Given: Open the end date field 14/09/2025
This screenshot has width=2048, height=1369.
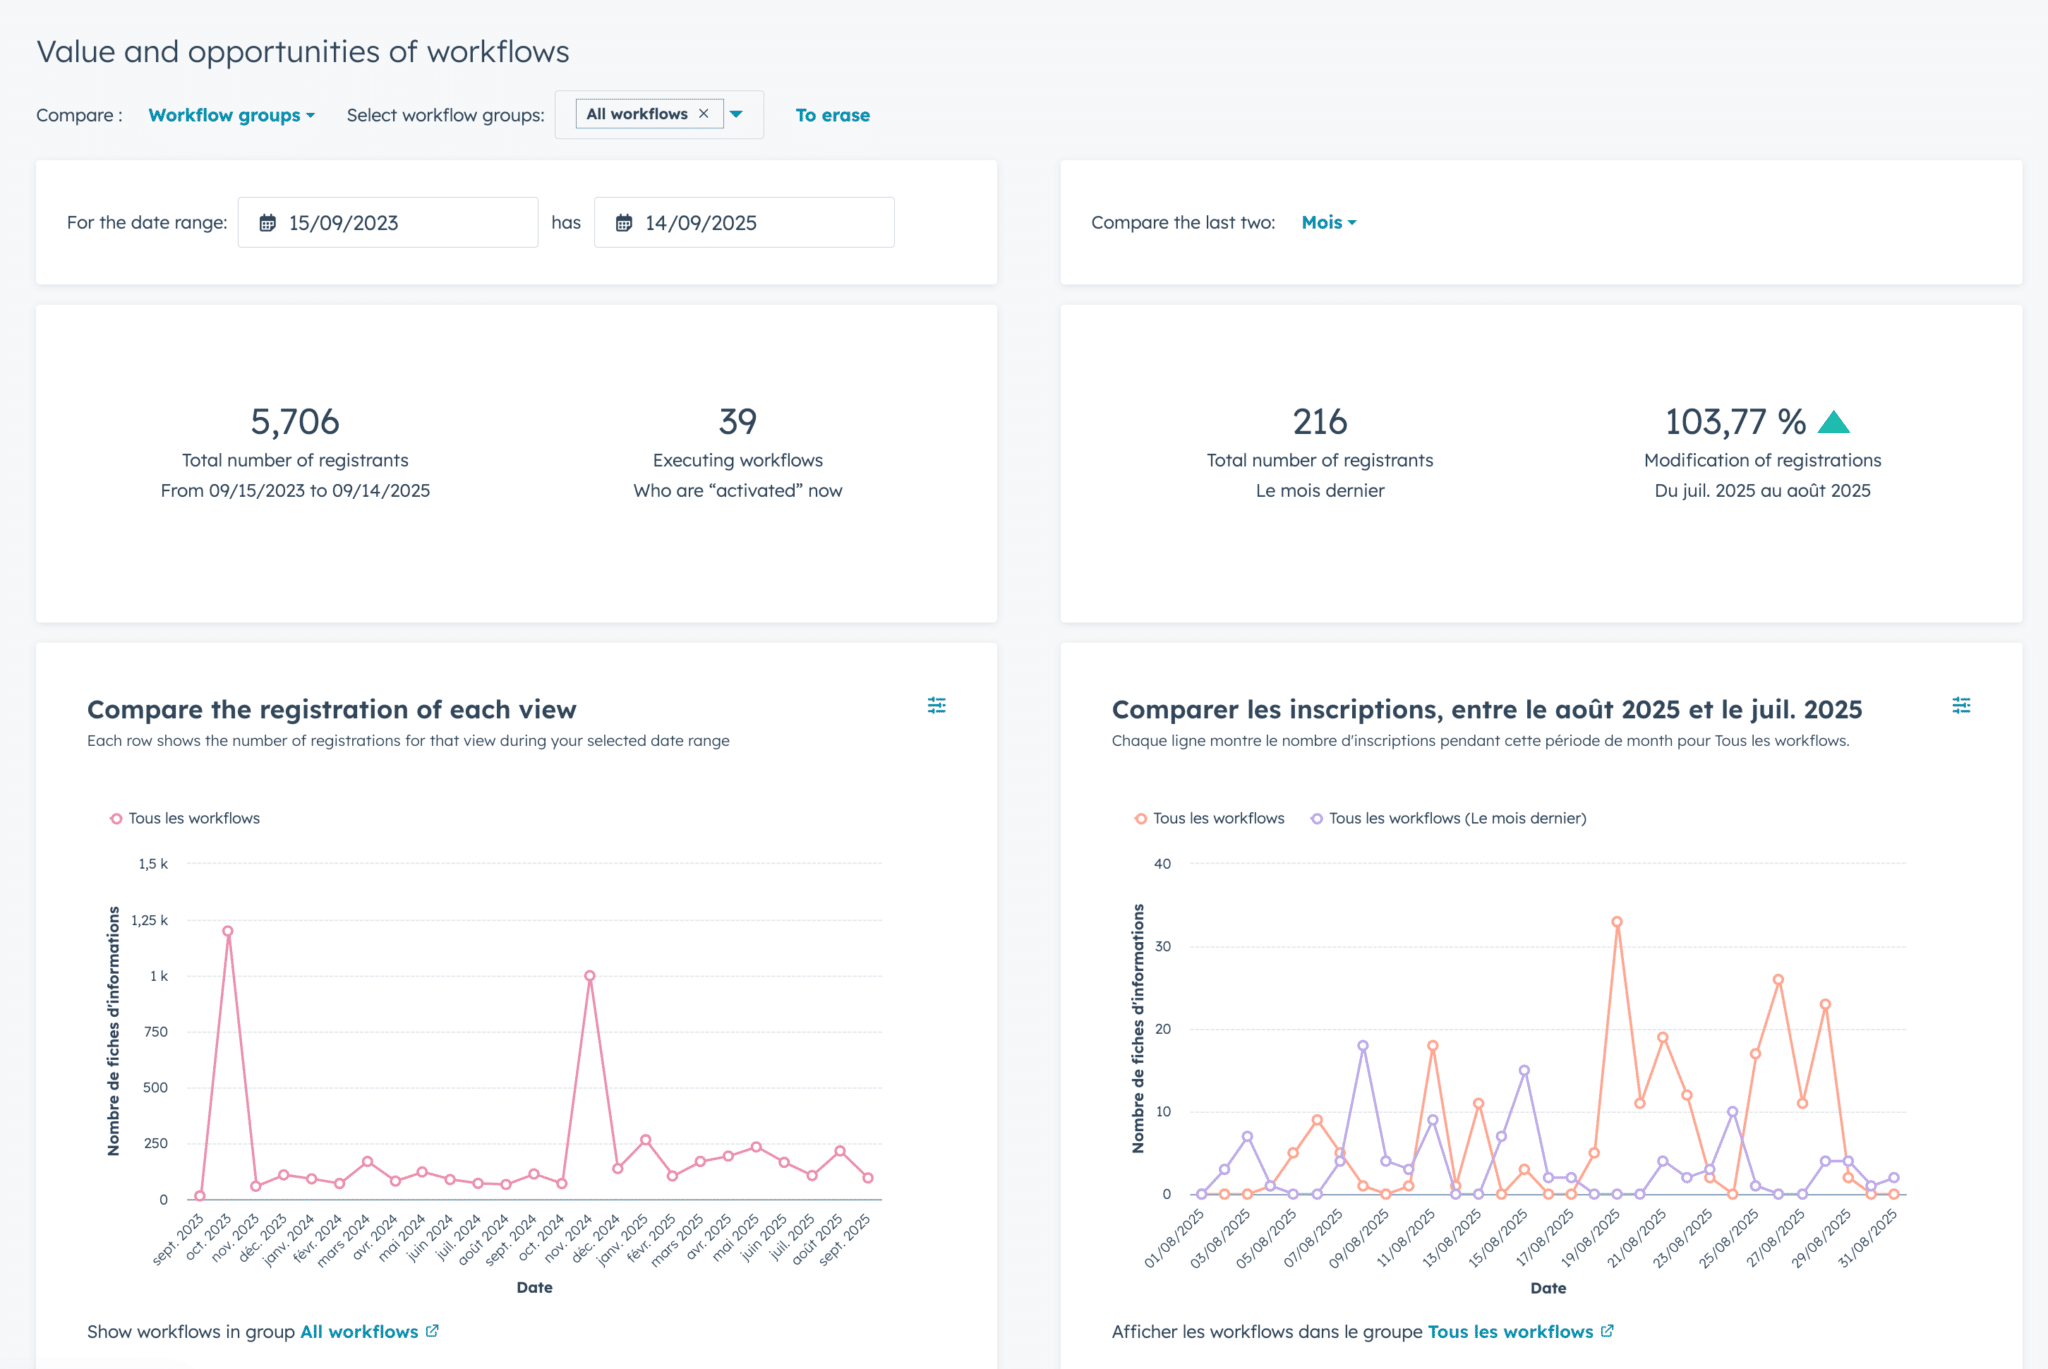Looking at the screenshot, I should [x=744, y=222].
